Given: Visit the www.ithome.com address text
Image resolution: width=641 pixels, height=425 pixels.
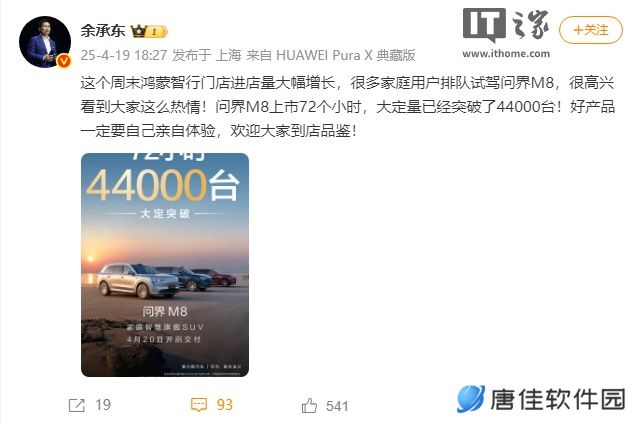Looking at the screenshot, I should [x=506, y=54].
